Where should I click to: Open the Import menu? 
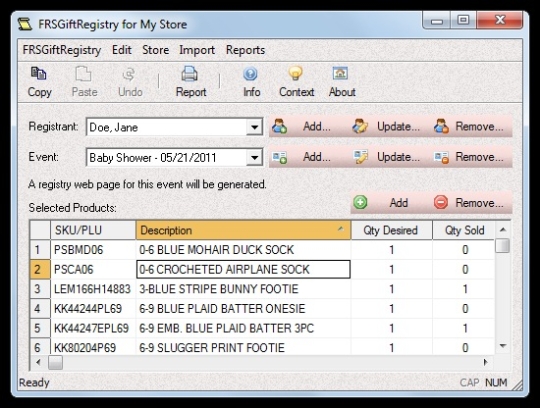[197, 50]
